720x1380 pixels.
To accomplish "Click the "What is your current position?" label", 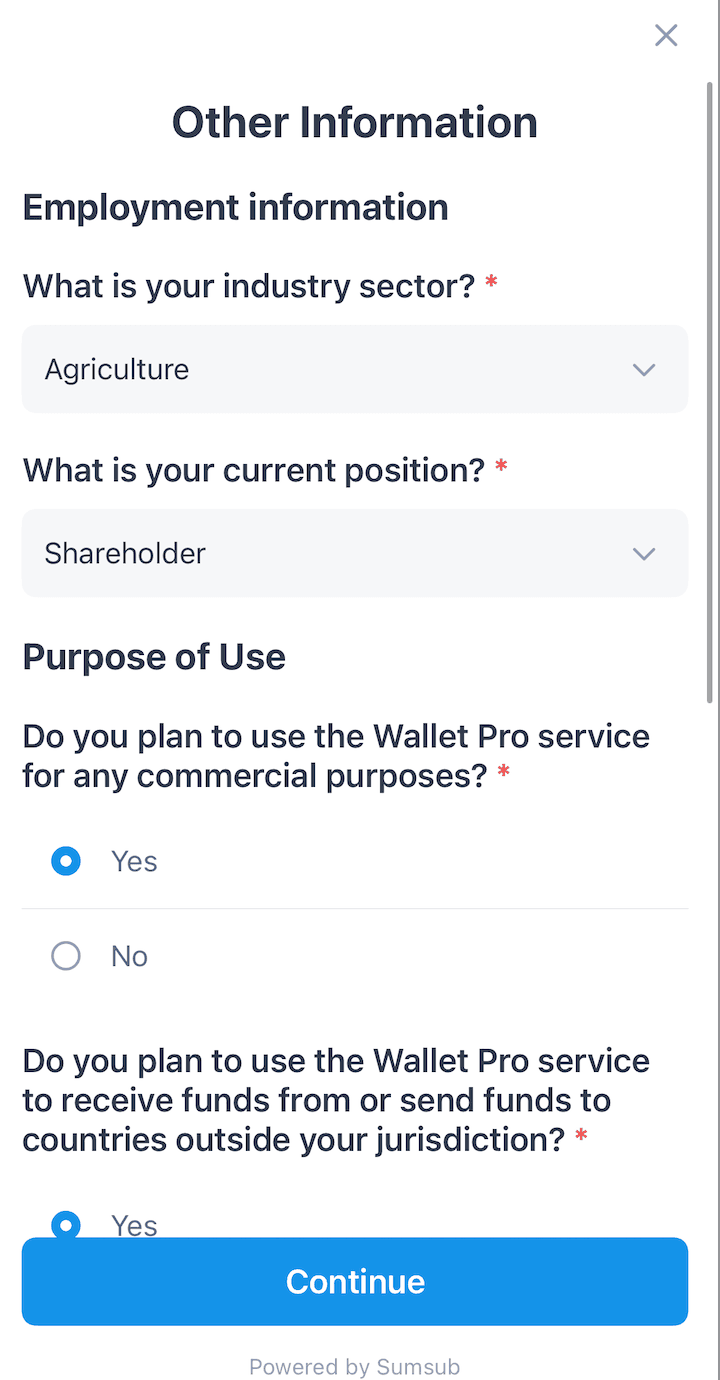I will (253, 470).
